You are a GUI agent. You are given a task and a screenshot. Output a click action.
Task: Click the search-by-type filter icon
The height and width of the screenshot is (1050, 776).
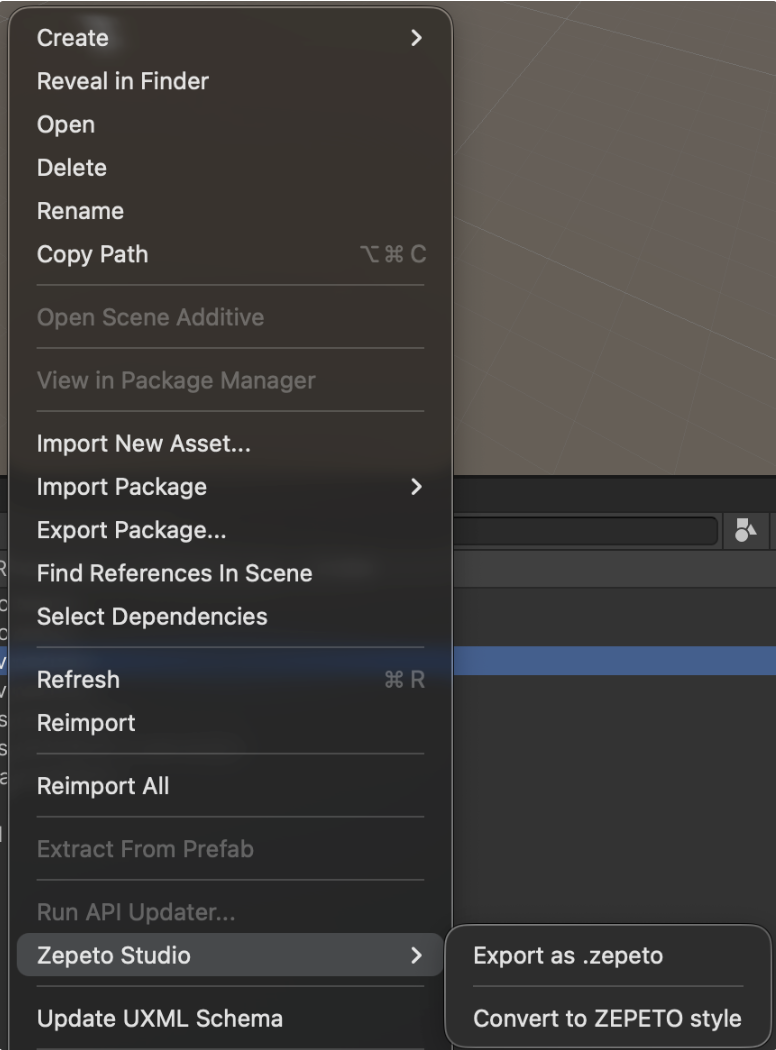pos(745,530)
